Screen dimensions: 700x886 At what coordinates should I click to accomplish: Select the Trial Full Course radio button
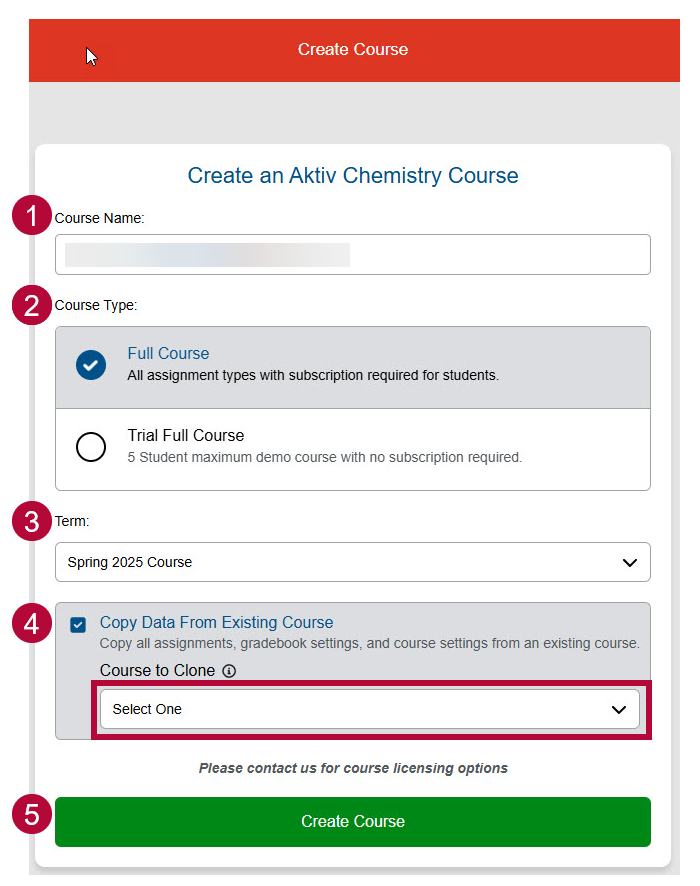coord(91,447)
